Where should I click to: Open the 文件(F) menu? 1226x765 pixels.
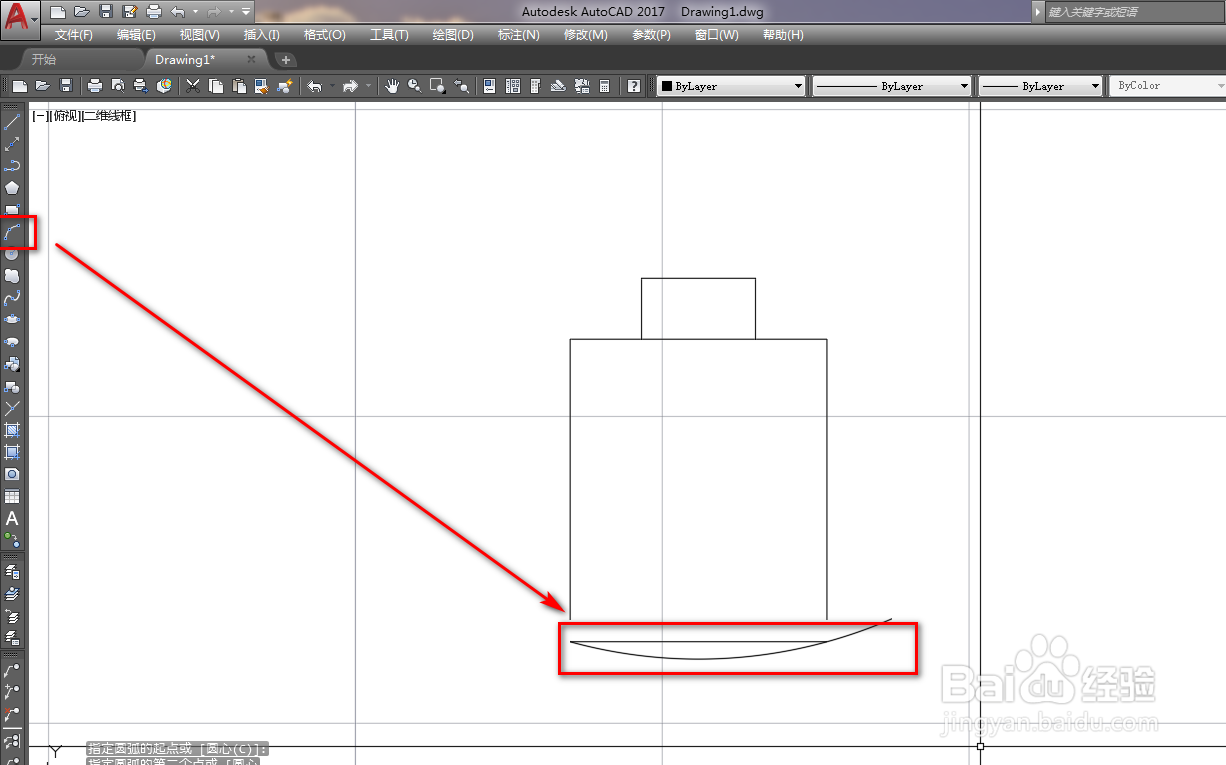pyautogui.click(x=74, y=35)
